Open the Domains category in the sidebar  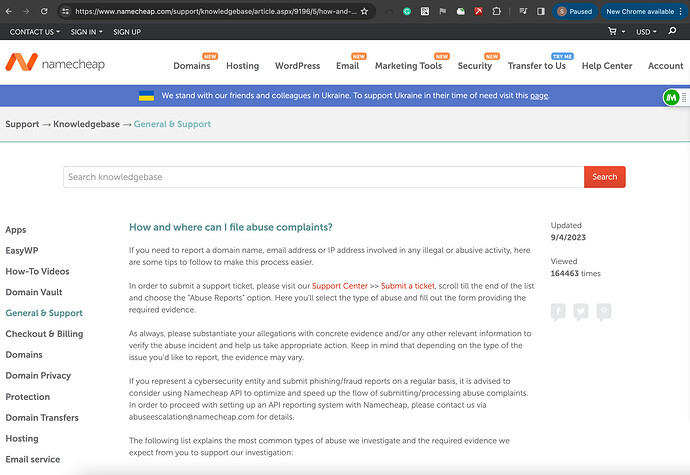click(24, 354)
